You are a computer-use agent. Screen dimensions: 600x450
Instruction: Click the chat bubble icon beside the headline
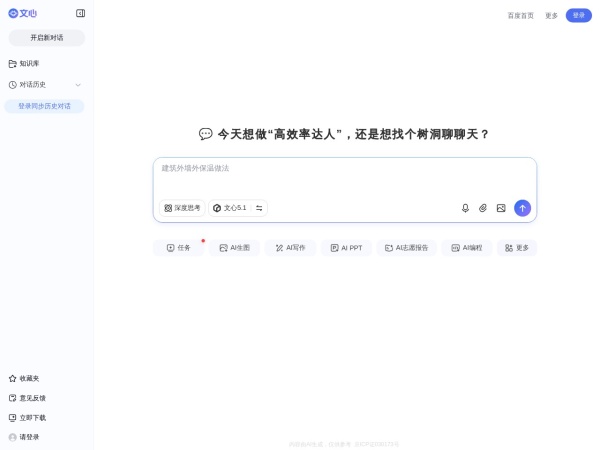click(205, 134)
